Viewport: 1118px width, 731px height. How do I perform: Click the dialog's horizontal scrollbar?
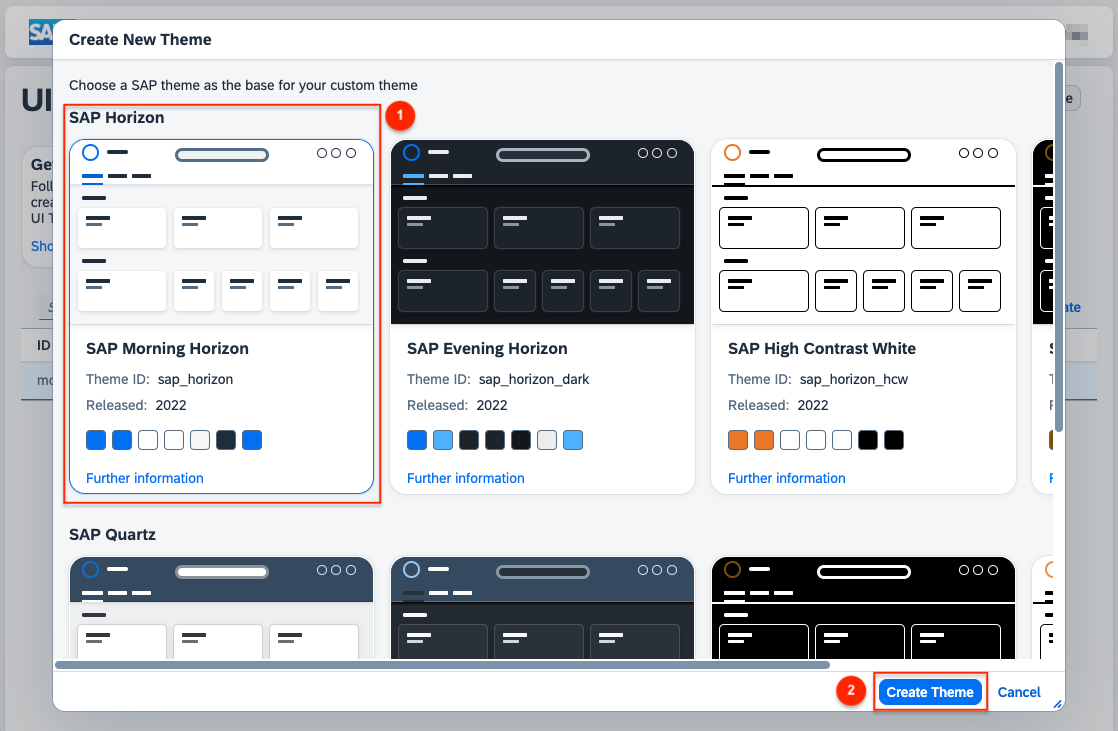(442, 665)
